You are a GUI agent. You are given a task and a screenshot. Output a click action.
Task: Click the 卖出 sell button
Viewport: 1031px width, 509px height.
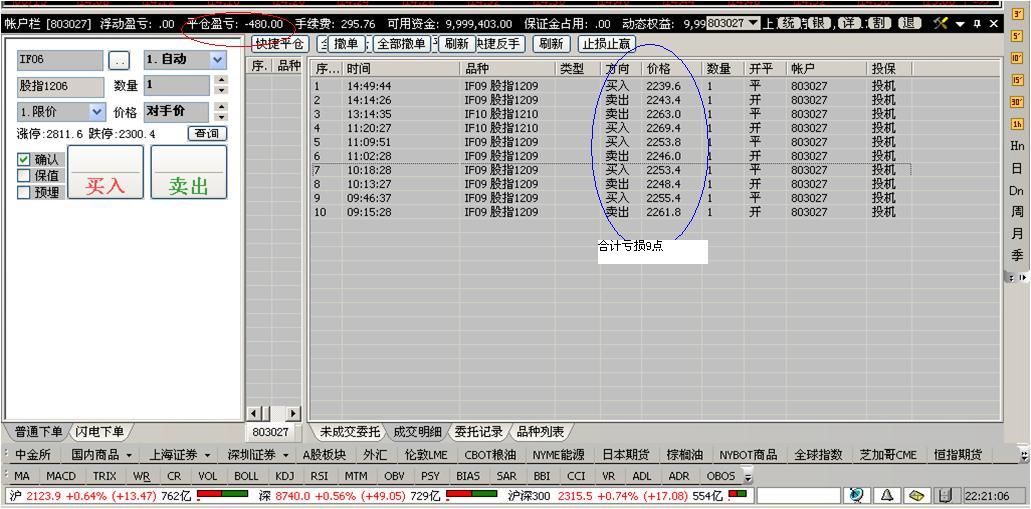tap(189, 172)
